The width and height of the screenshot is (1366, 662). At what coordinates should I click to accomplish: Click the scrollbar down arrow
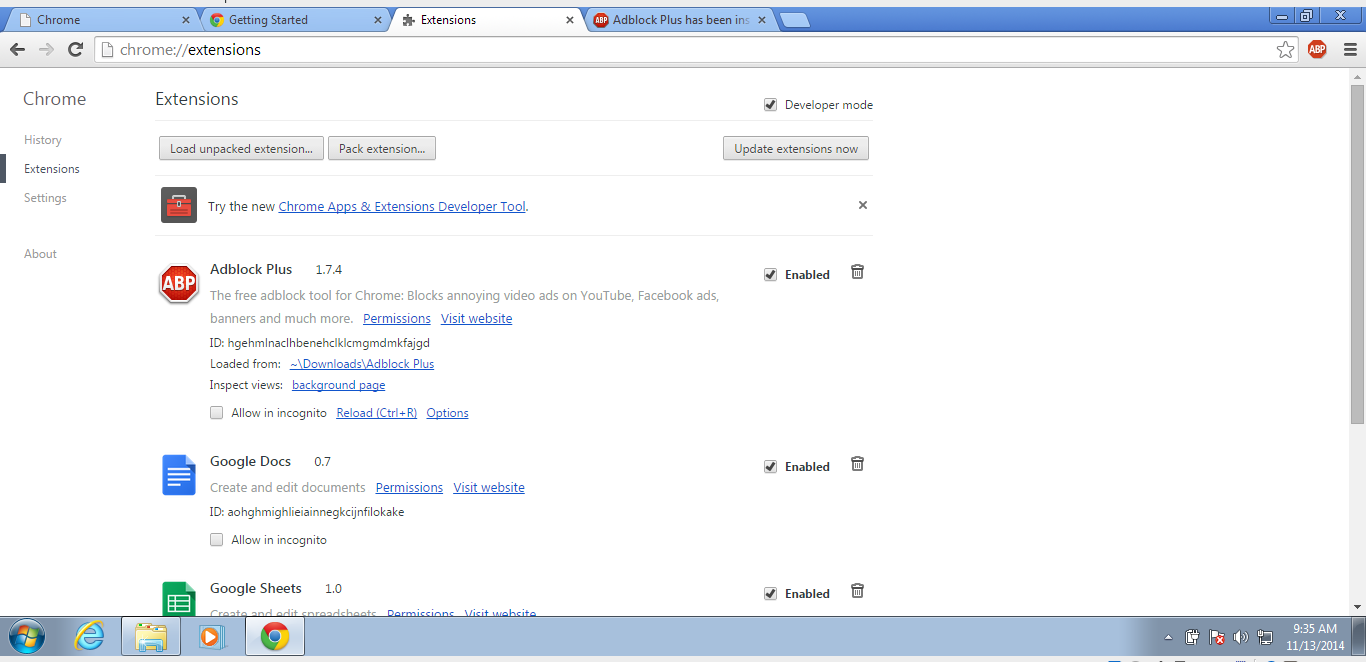(1357, 608)
